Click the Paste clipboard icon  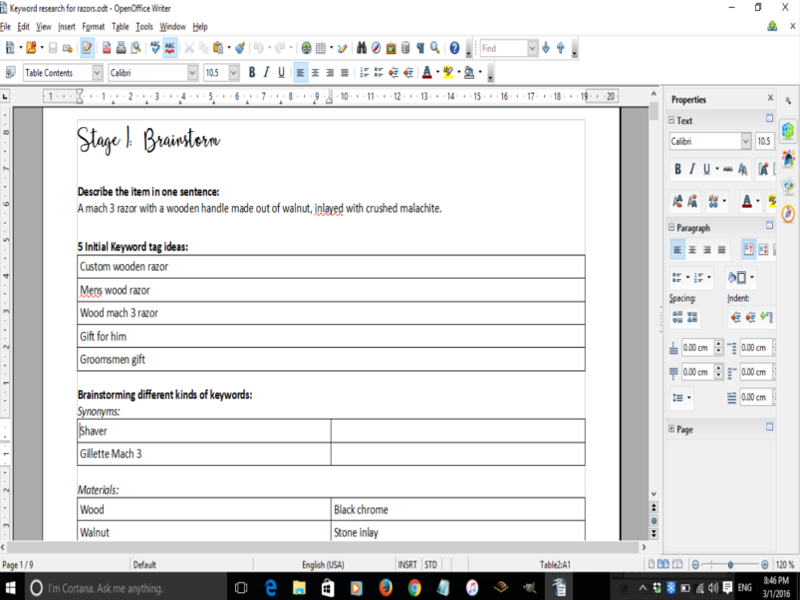[218, 48]
